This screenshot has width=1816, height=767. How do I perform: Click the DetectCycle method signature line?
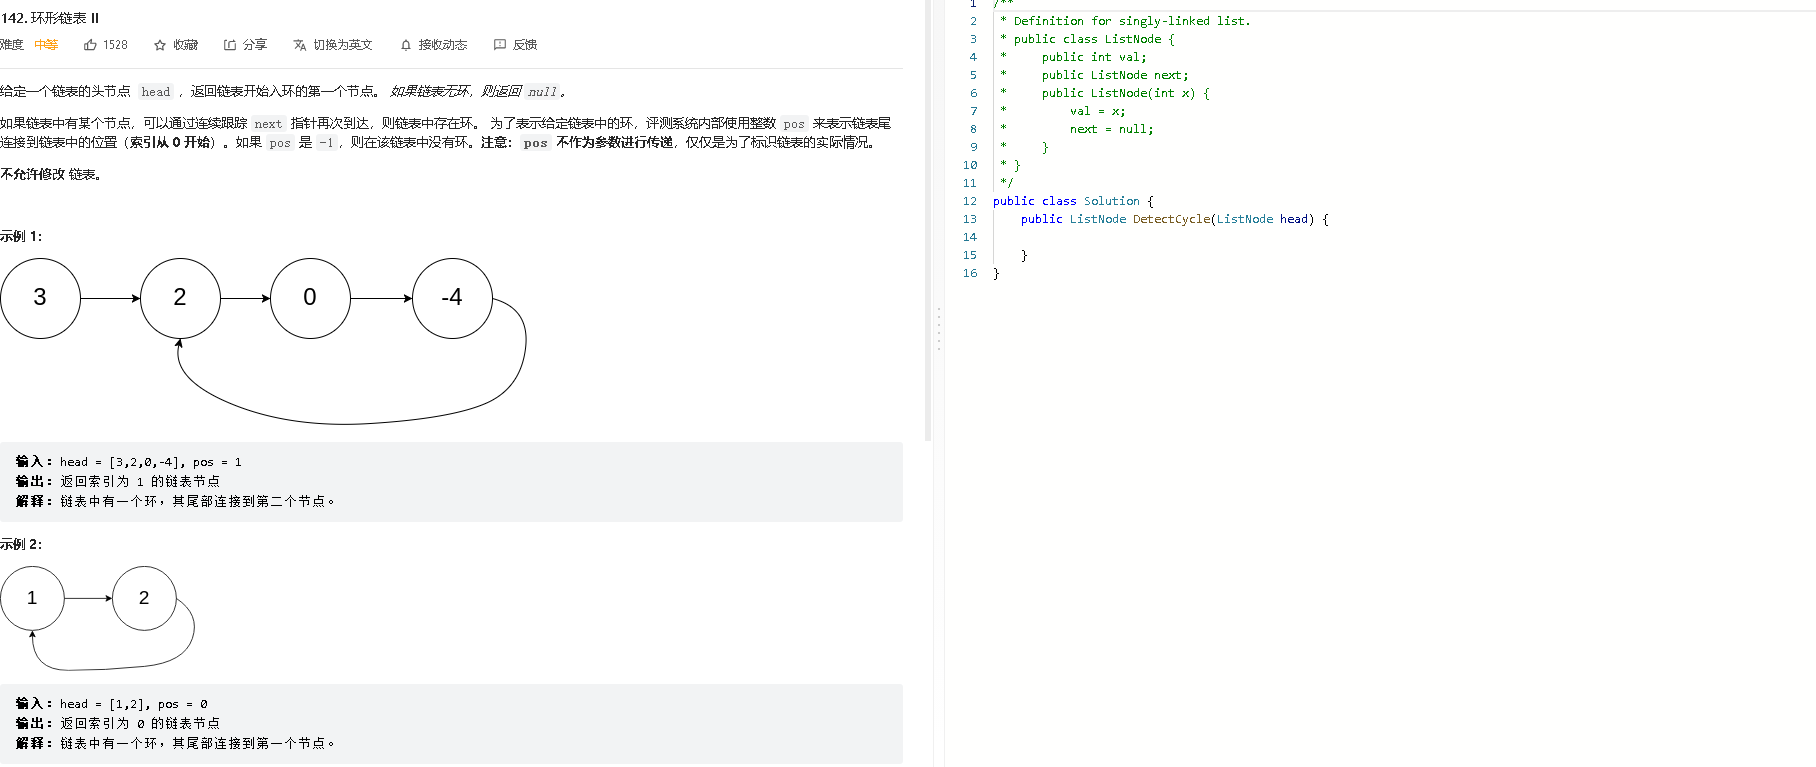click(x=1175, y=219)
